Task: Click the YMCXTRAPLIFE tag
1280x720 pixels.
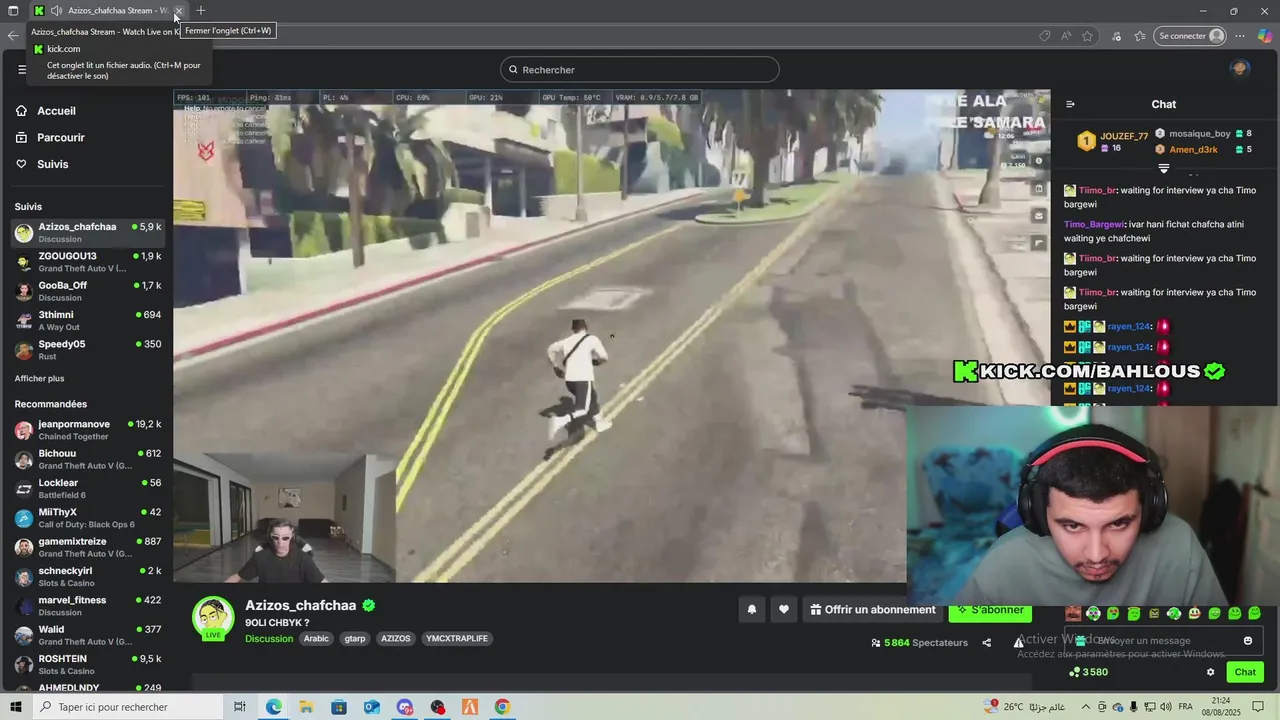Action: click(457, 638)
